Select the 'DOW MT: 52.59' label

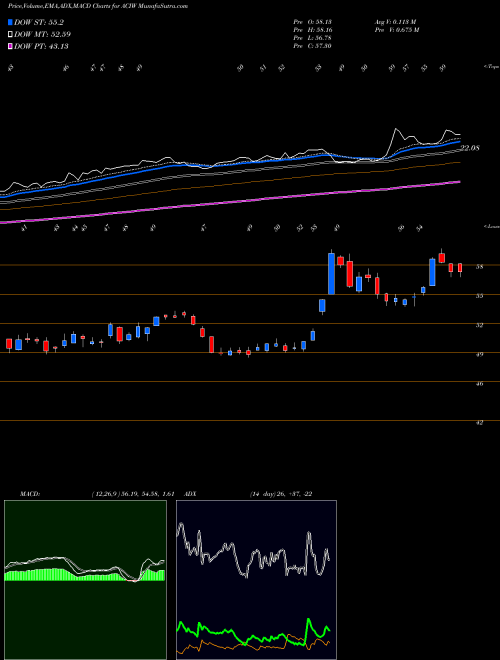[42, 35]
